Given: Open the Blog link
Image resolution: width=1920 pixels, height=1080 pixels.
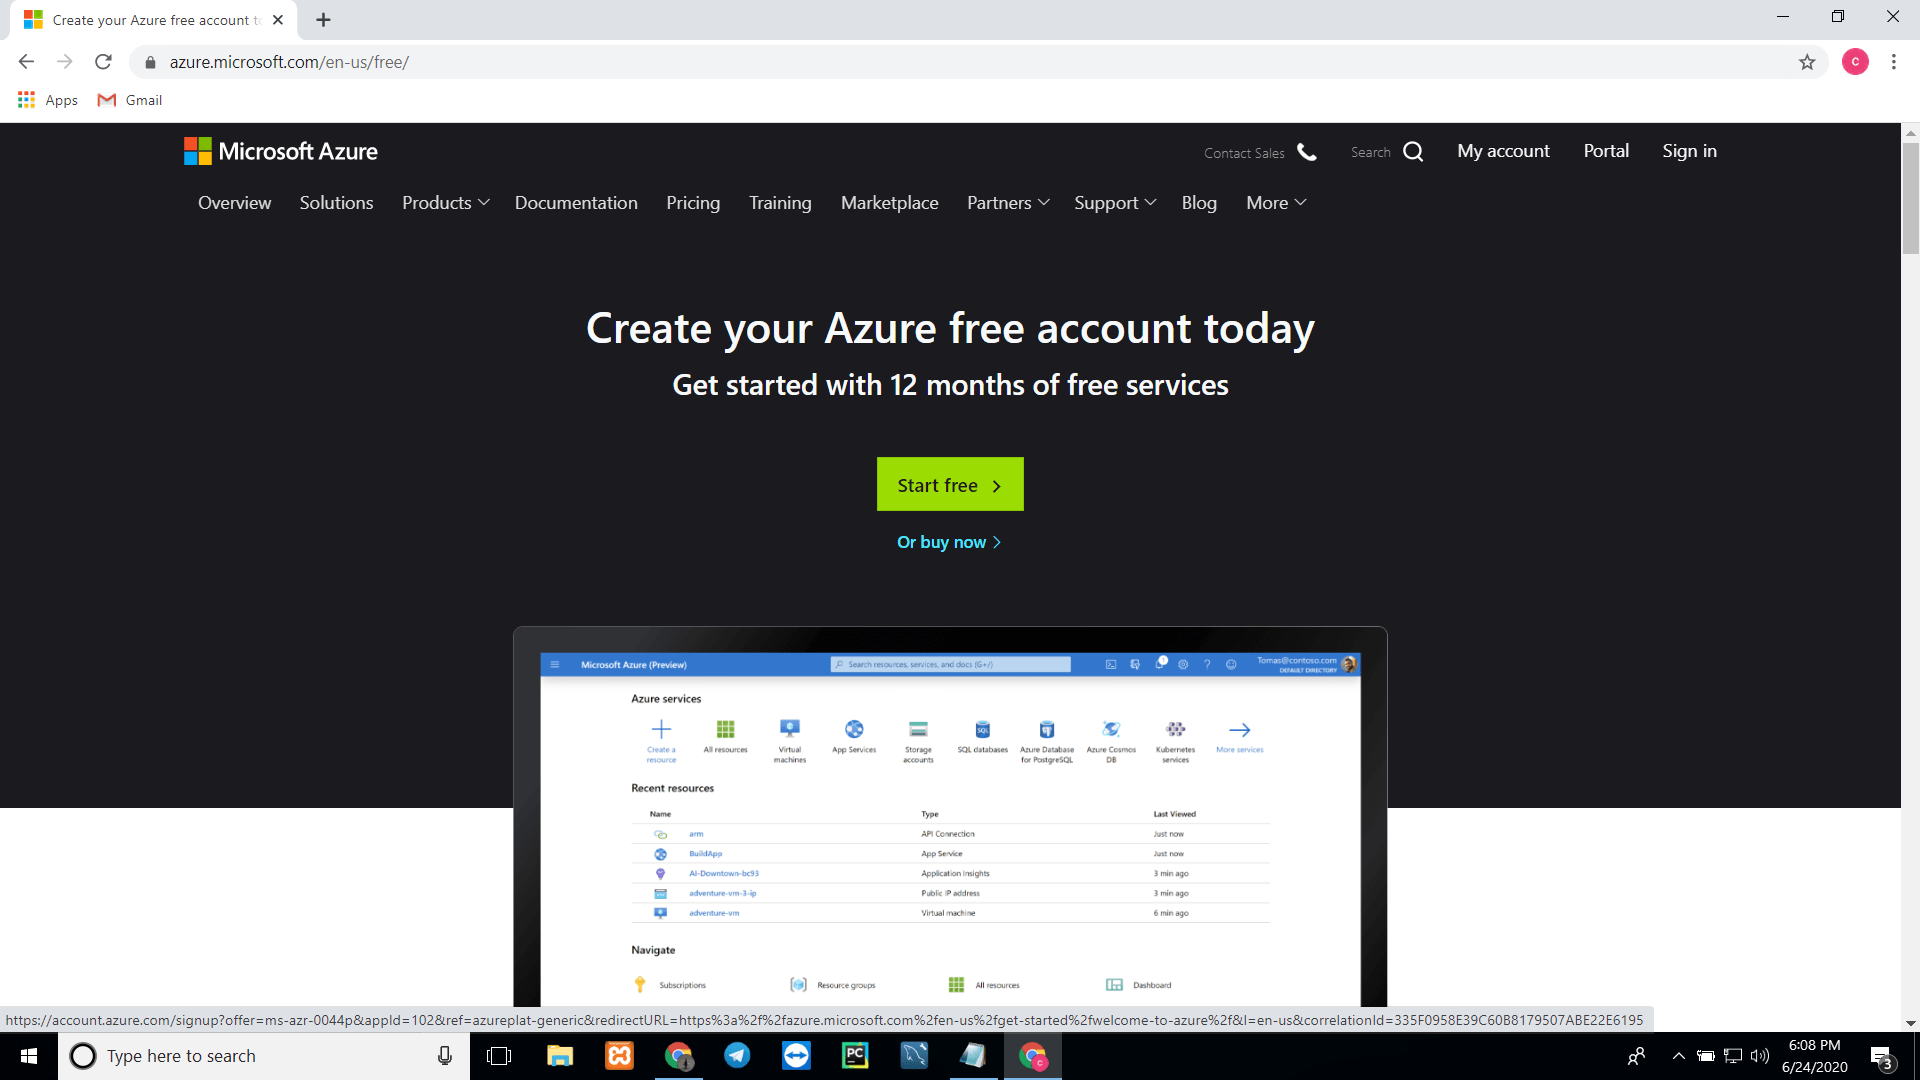Looking at the screenshot, I should click(1199, 203).
